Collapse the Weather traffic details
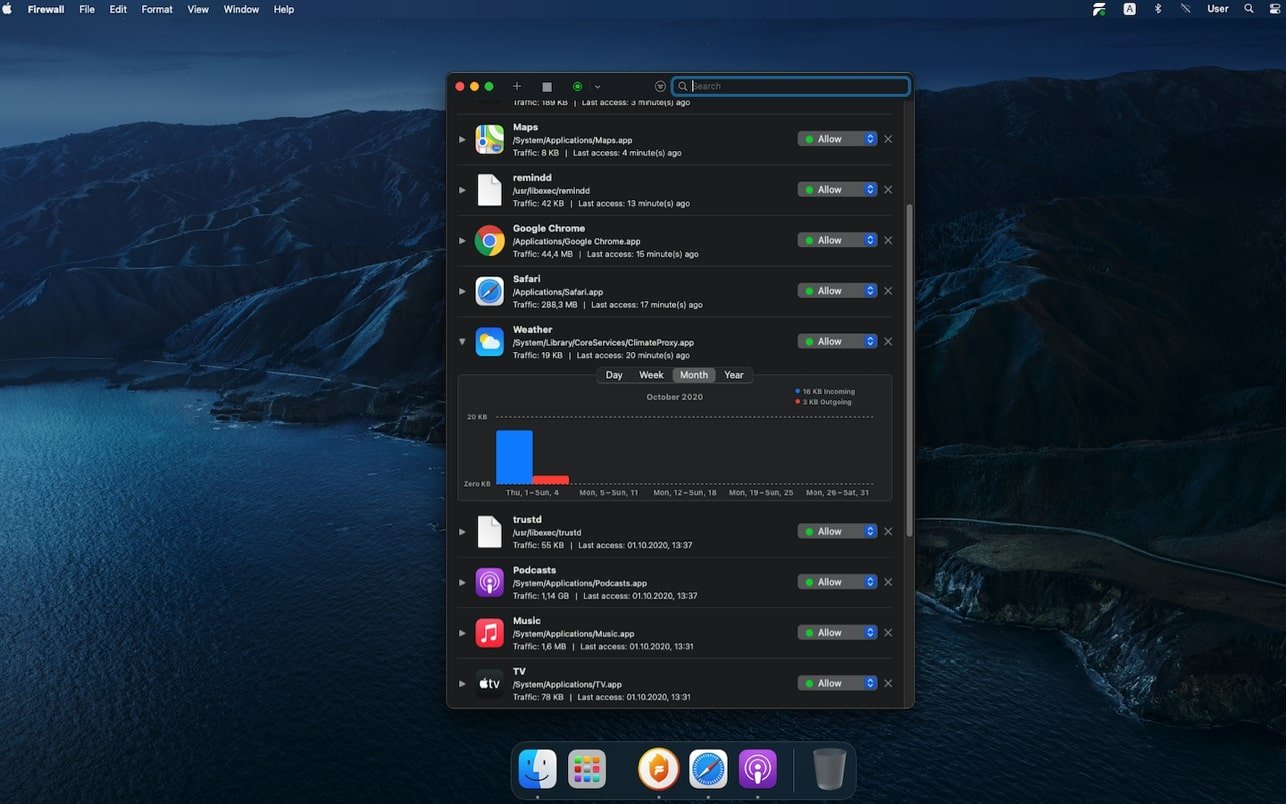This screenshot has width=1286, height=804. tap(462, 342)
